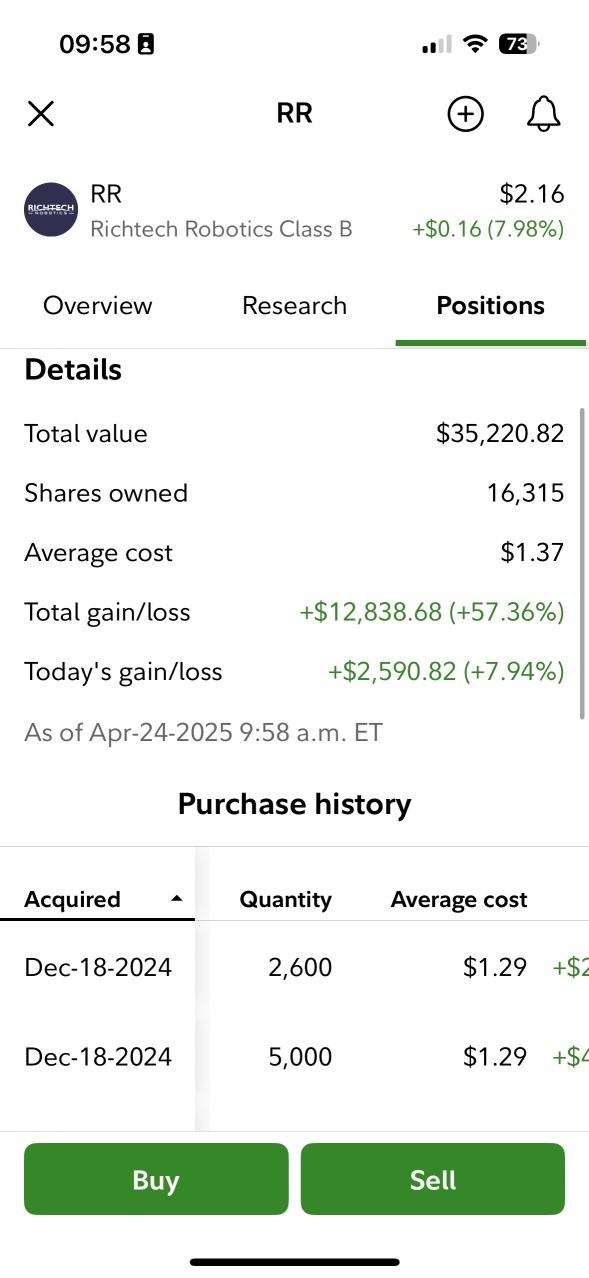Tap the Wi-Fi icon in status bar
Screen dimensions: 589x1278
pyautogui.click(x=476, y=44)
